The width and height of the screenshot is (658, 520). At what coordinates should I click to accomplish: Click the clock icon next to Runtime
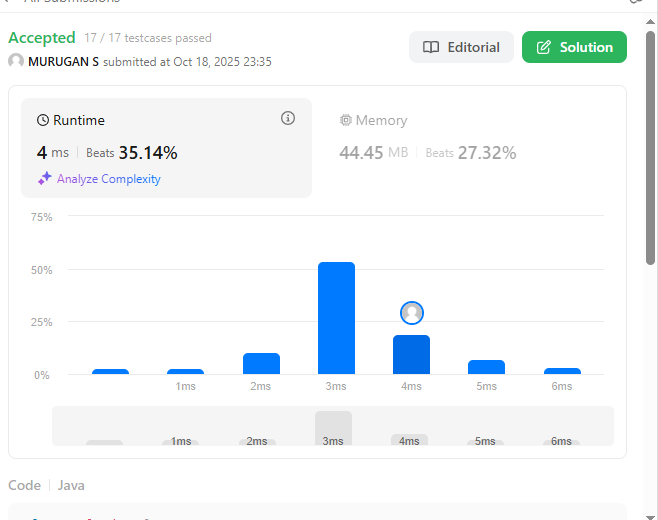43,120
